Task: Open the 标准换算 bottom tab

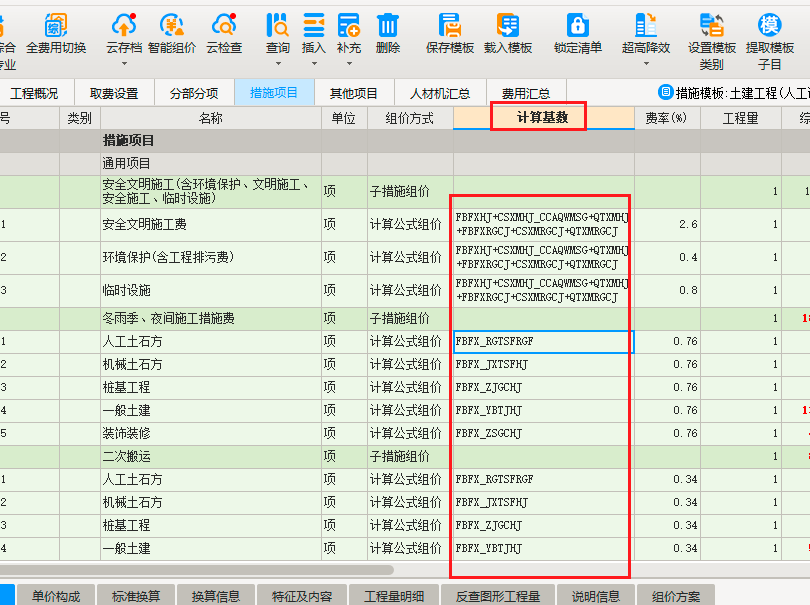Action: click(x=136, y=596)
